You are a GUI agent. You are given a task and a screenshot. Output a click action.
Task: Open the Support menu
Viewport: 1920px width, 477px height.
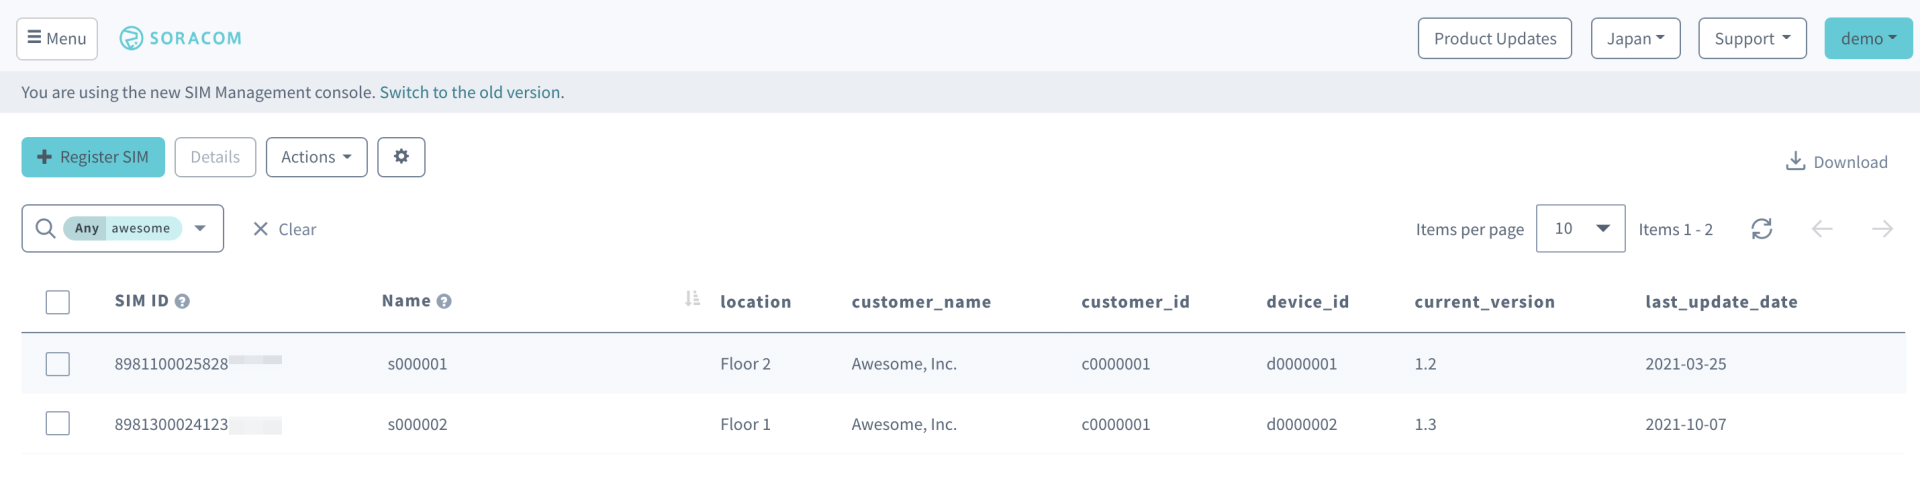click(x=1751, y=39)
